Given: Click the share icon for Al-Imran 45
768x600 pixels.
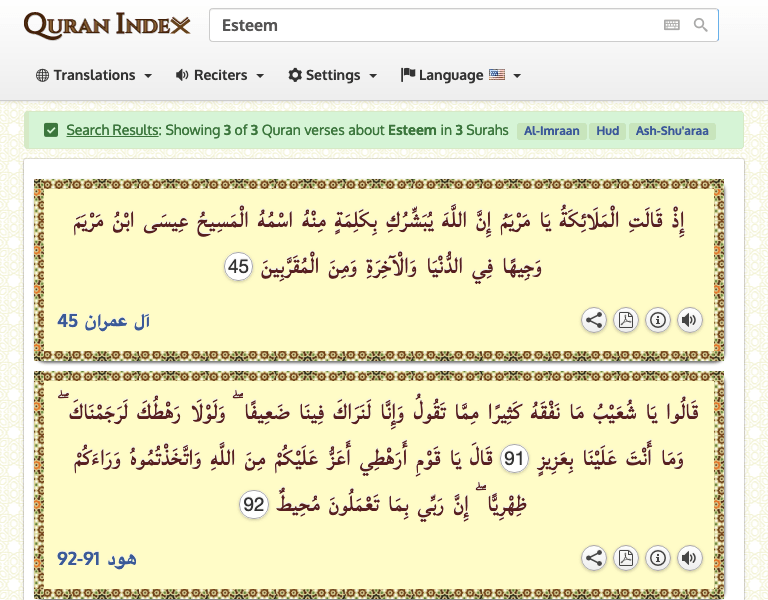Looking at the screenshot, I should pos(594,320).
